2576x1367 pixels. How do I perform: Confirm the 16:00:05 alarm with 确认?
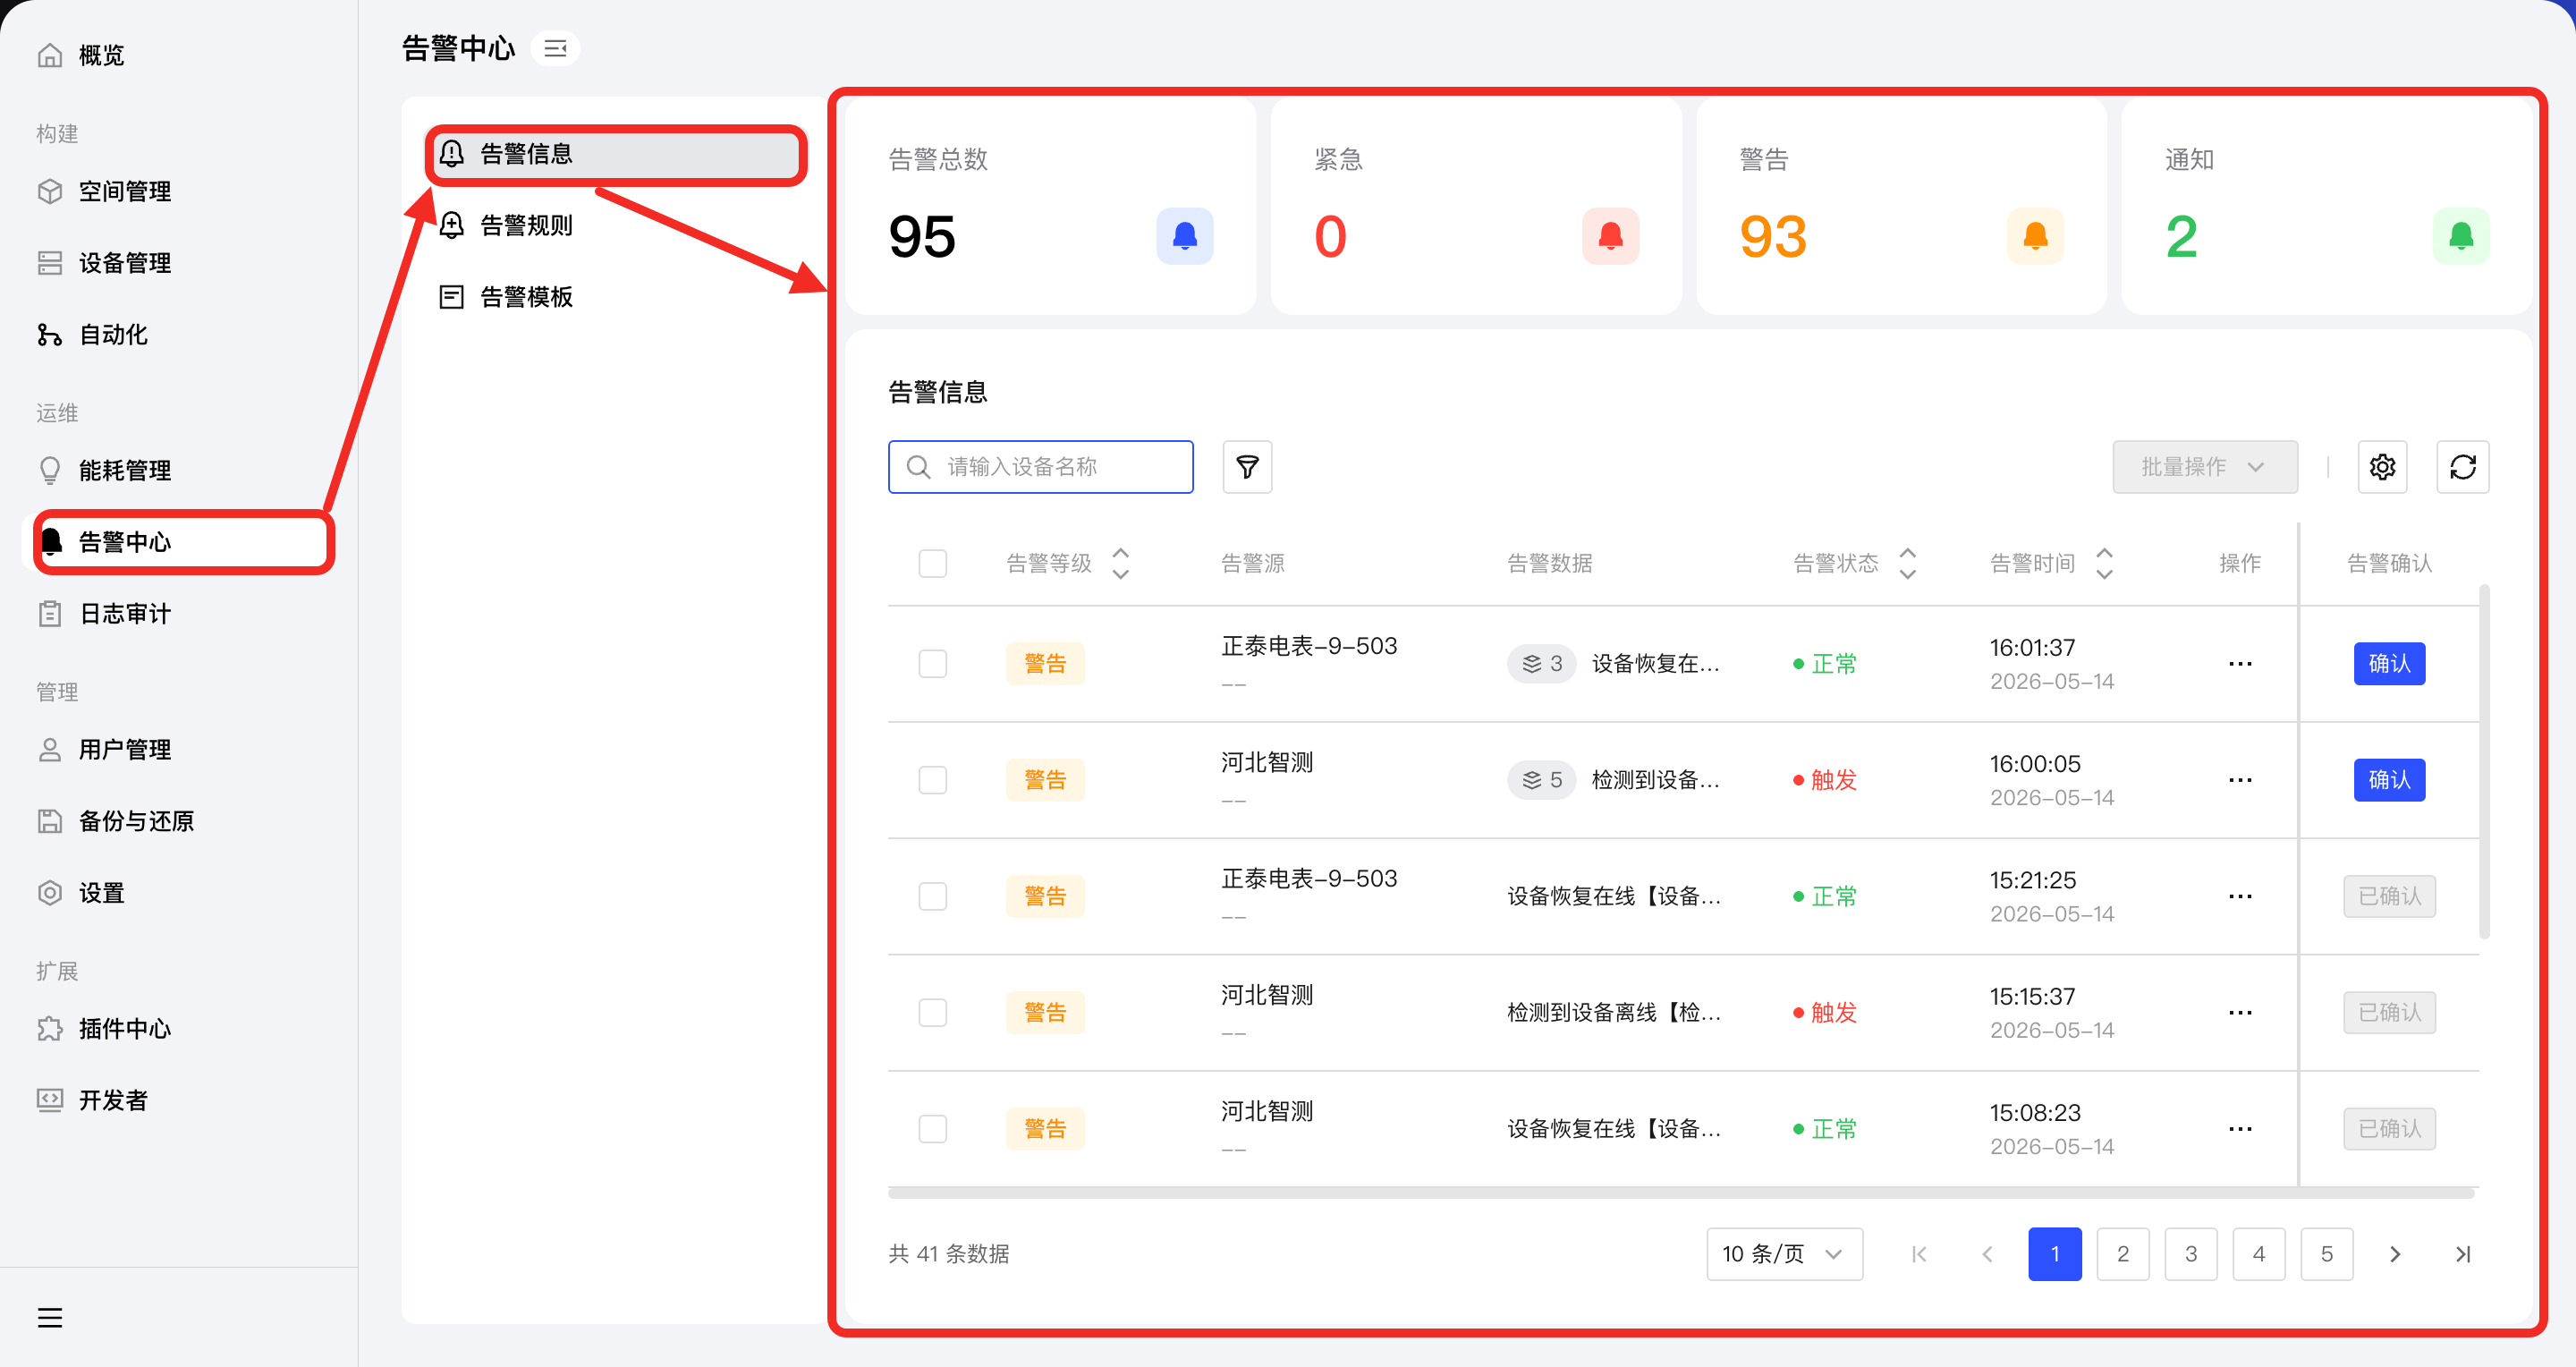click(2388, 780)
